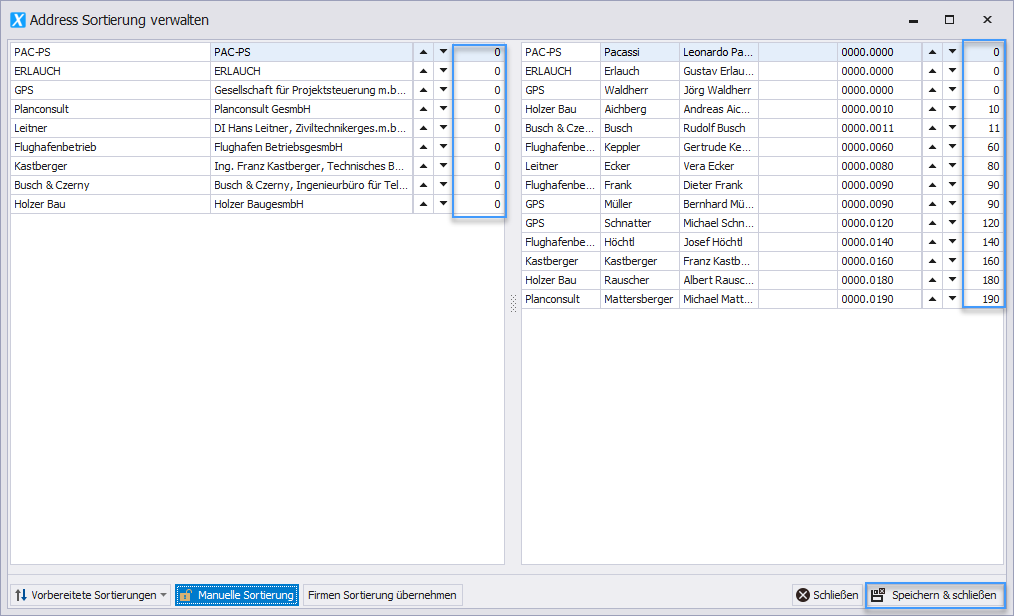Viewport: 1014px width, 616px height.
Task: Click down arrow for Schnatter contact row
Action: (952, 223)
